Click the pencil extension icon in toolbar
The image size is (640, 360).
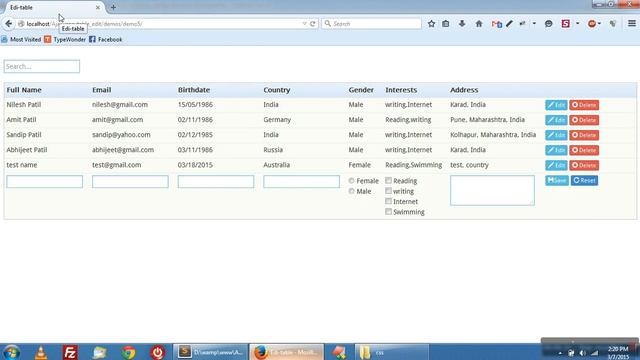509,24
